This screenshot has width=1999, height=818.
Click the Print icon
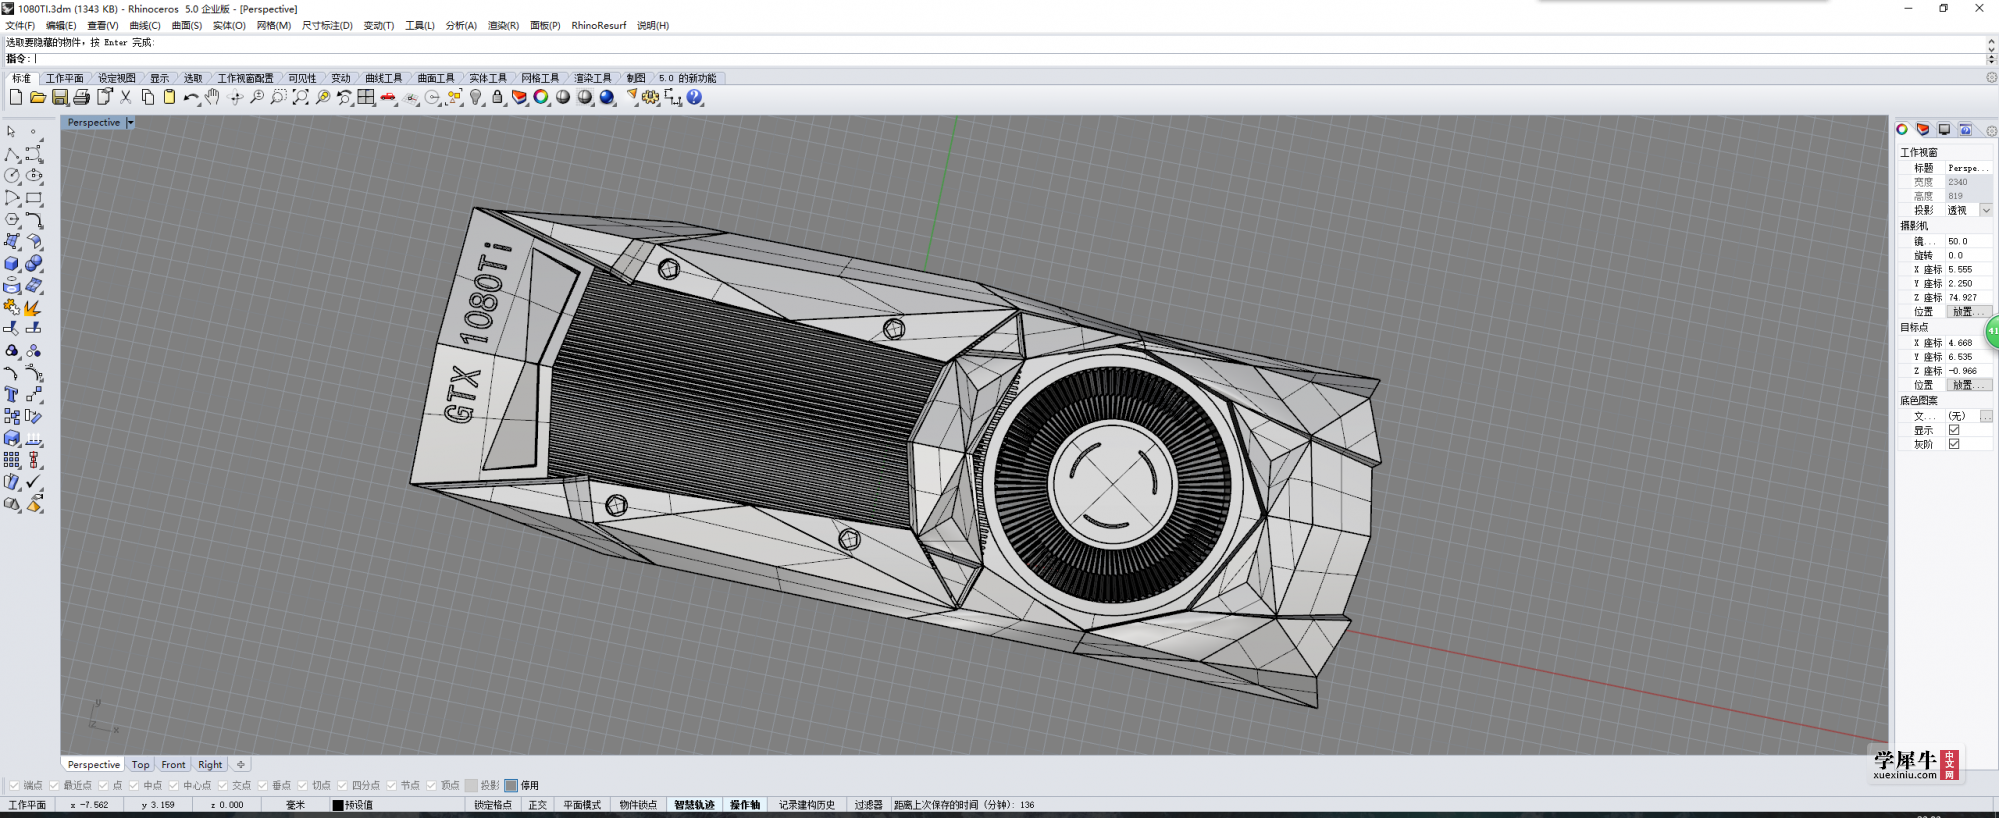82,97
